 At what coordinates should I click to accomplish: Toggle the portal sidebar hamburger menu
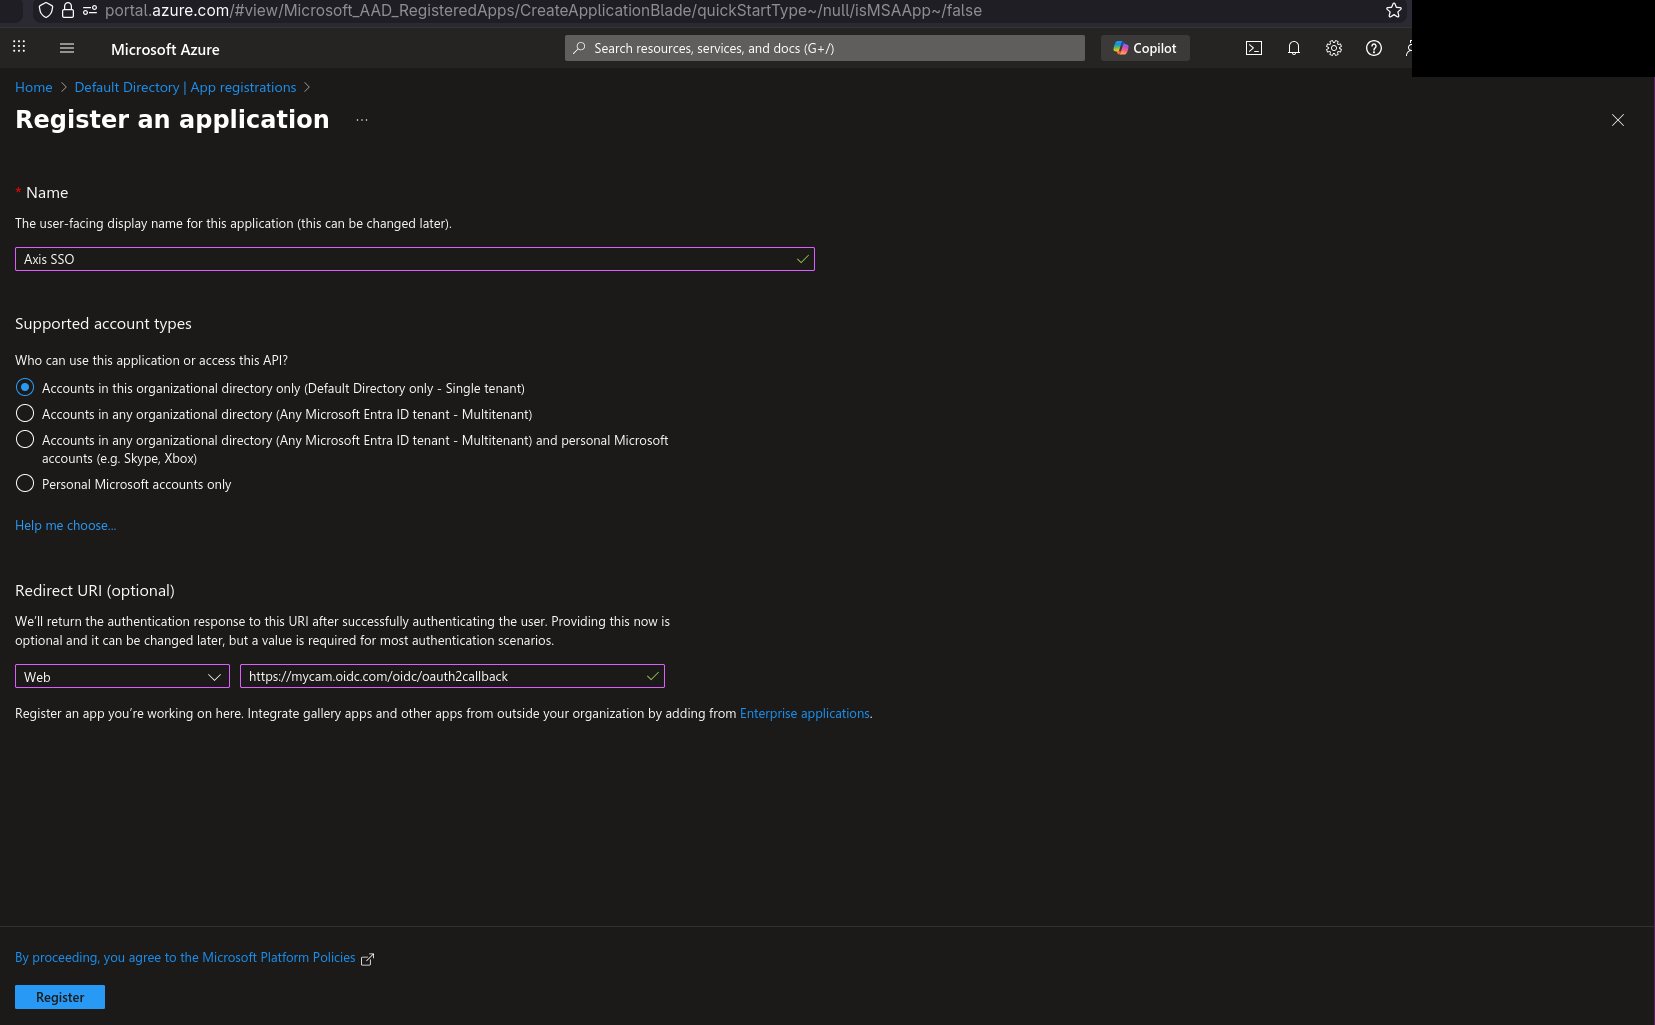[x=66, y=47]
